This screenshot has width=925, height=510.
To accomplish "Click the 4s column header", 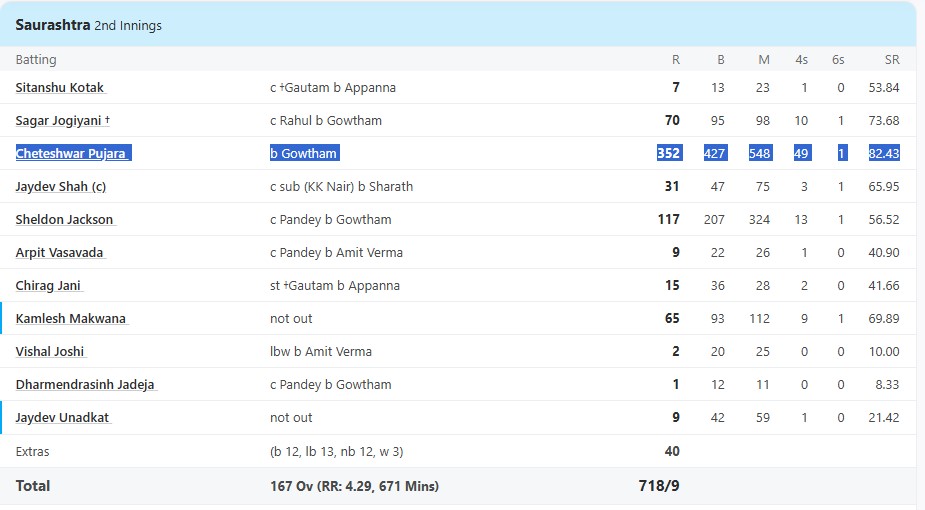I will (x=801, y=60).
